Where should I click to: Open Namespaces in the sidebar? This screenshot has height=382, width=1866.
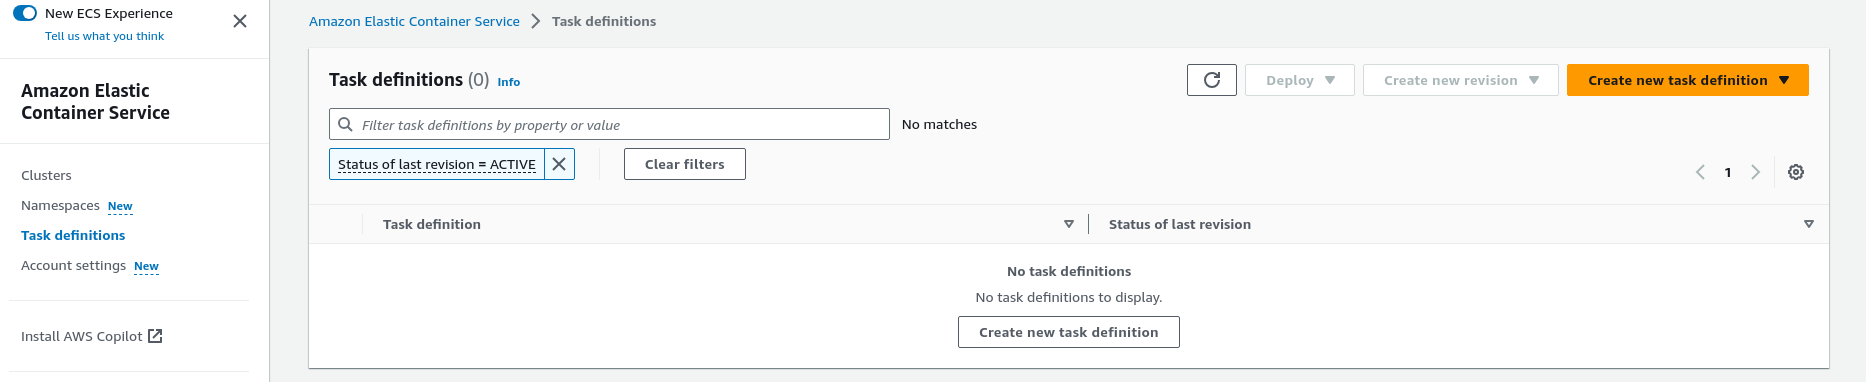[60, 205]
